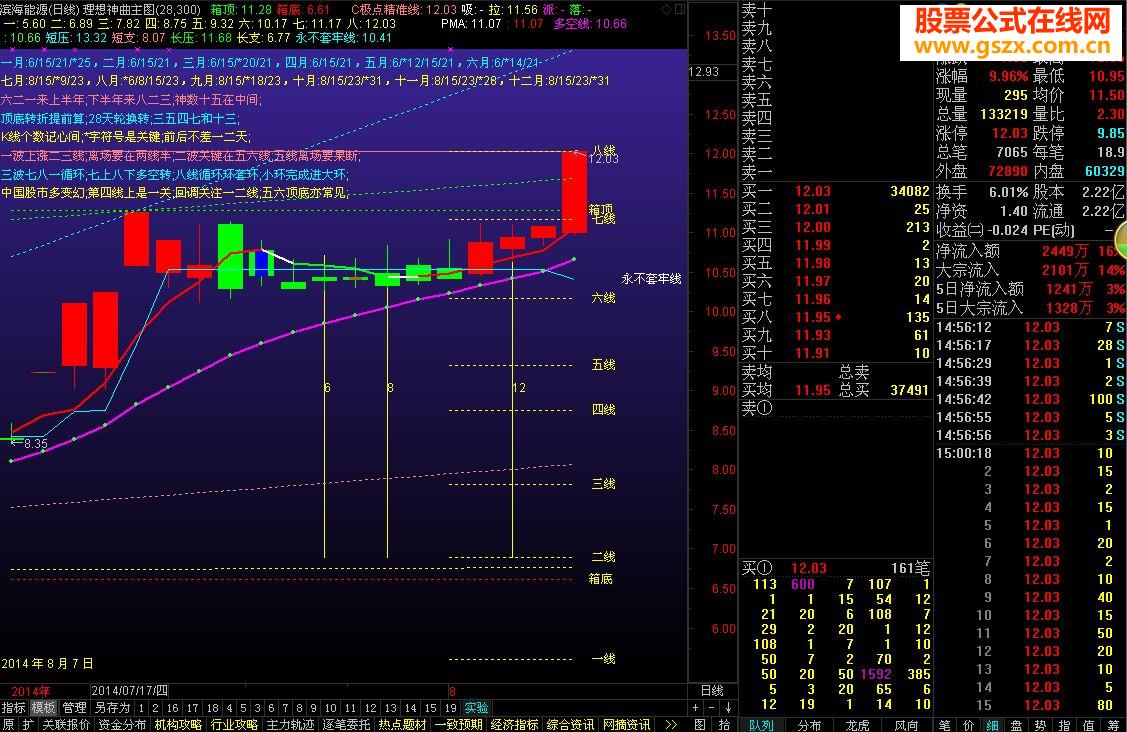Expand more tabs with the >> button
The image size is (1127, 732).
(671, 725)
